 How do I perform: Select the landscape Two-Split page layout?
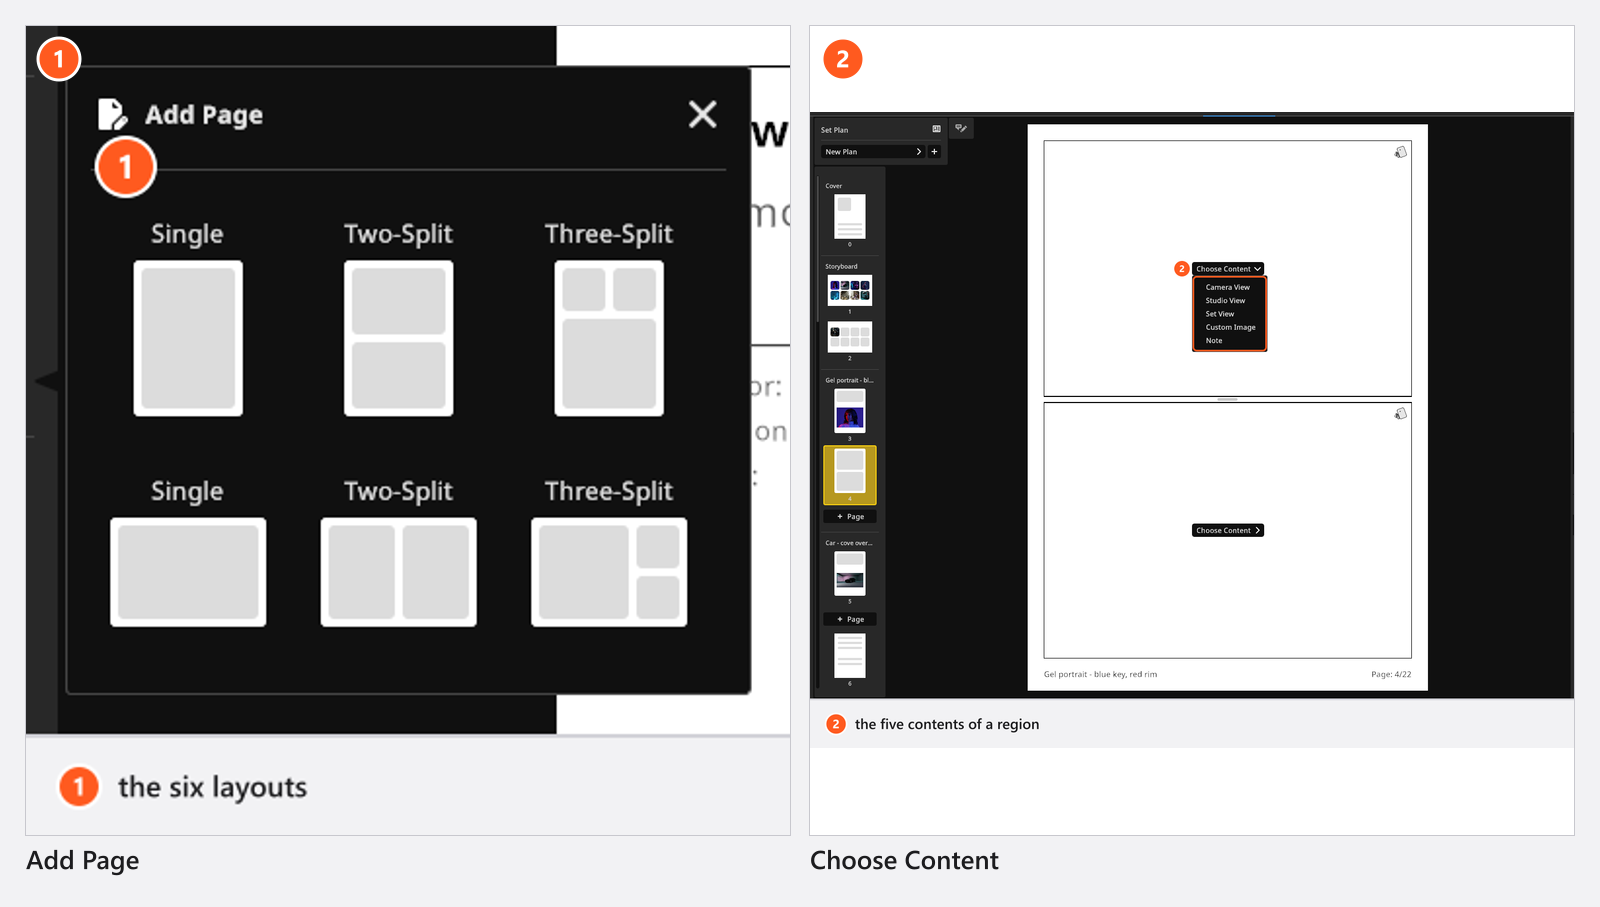click(x=398, y=572)
